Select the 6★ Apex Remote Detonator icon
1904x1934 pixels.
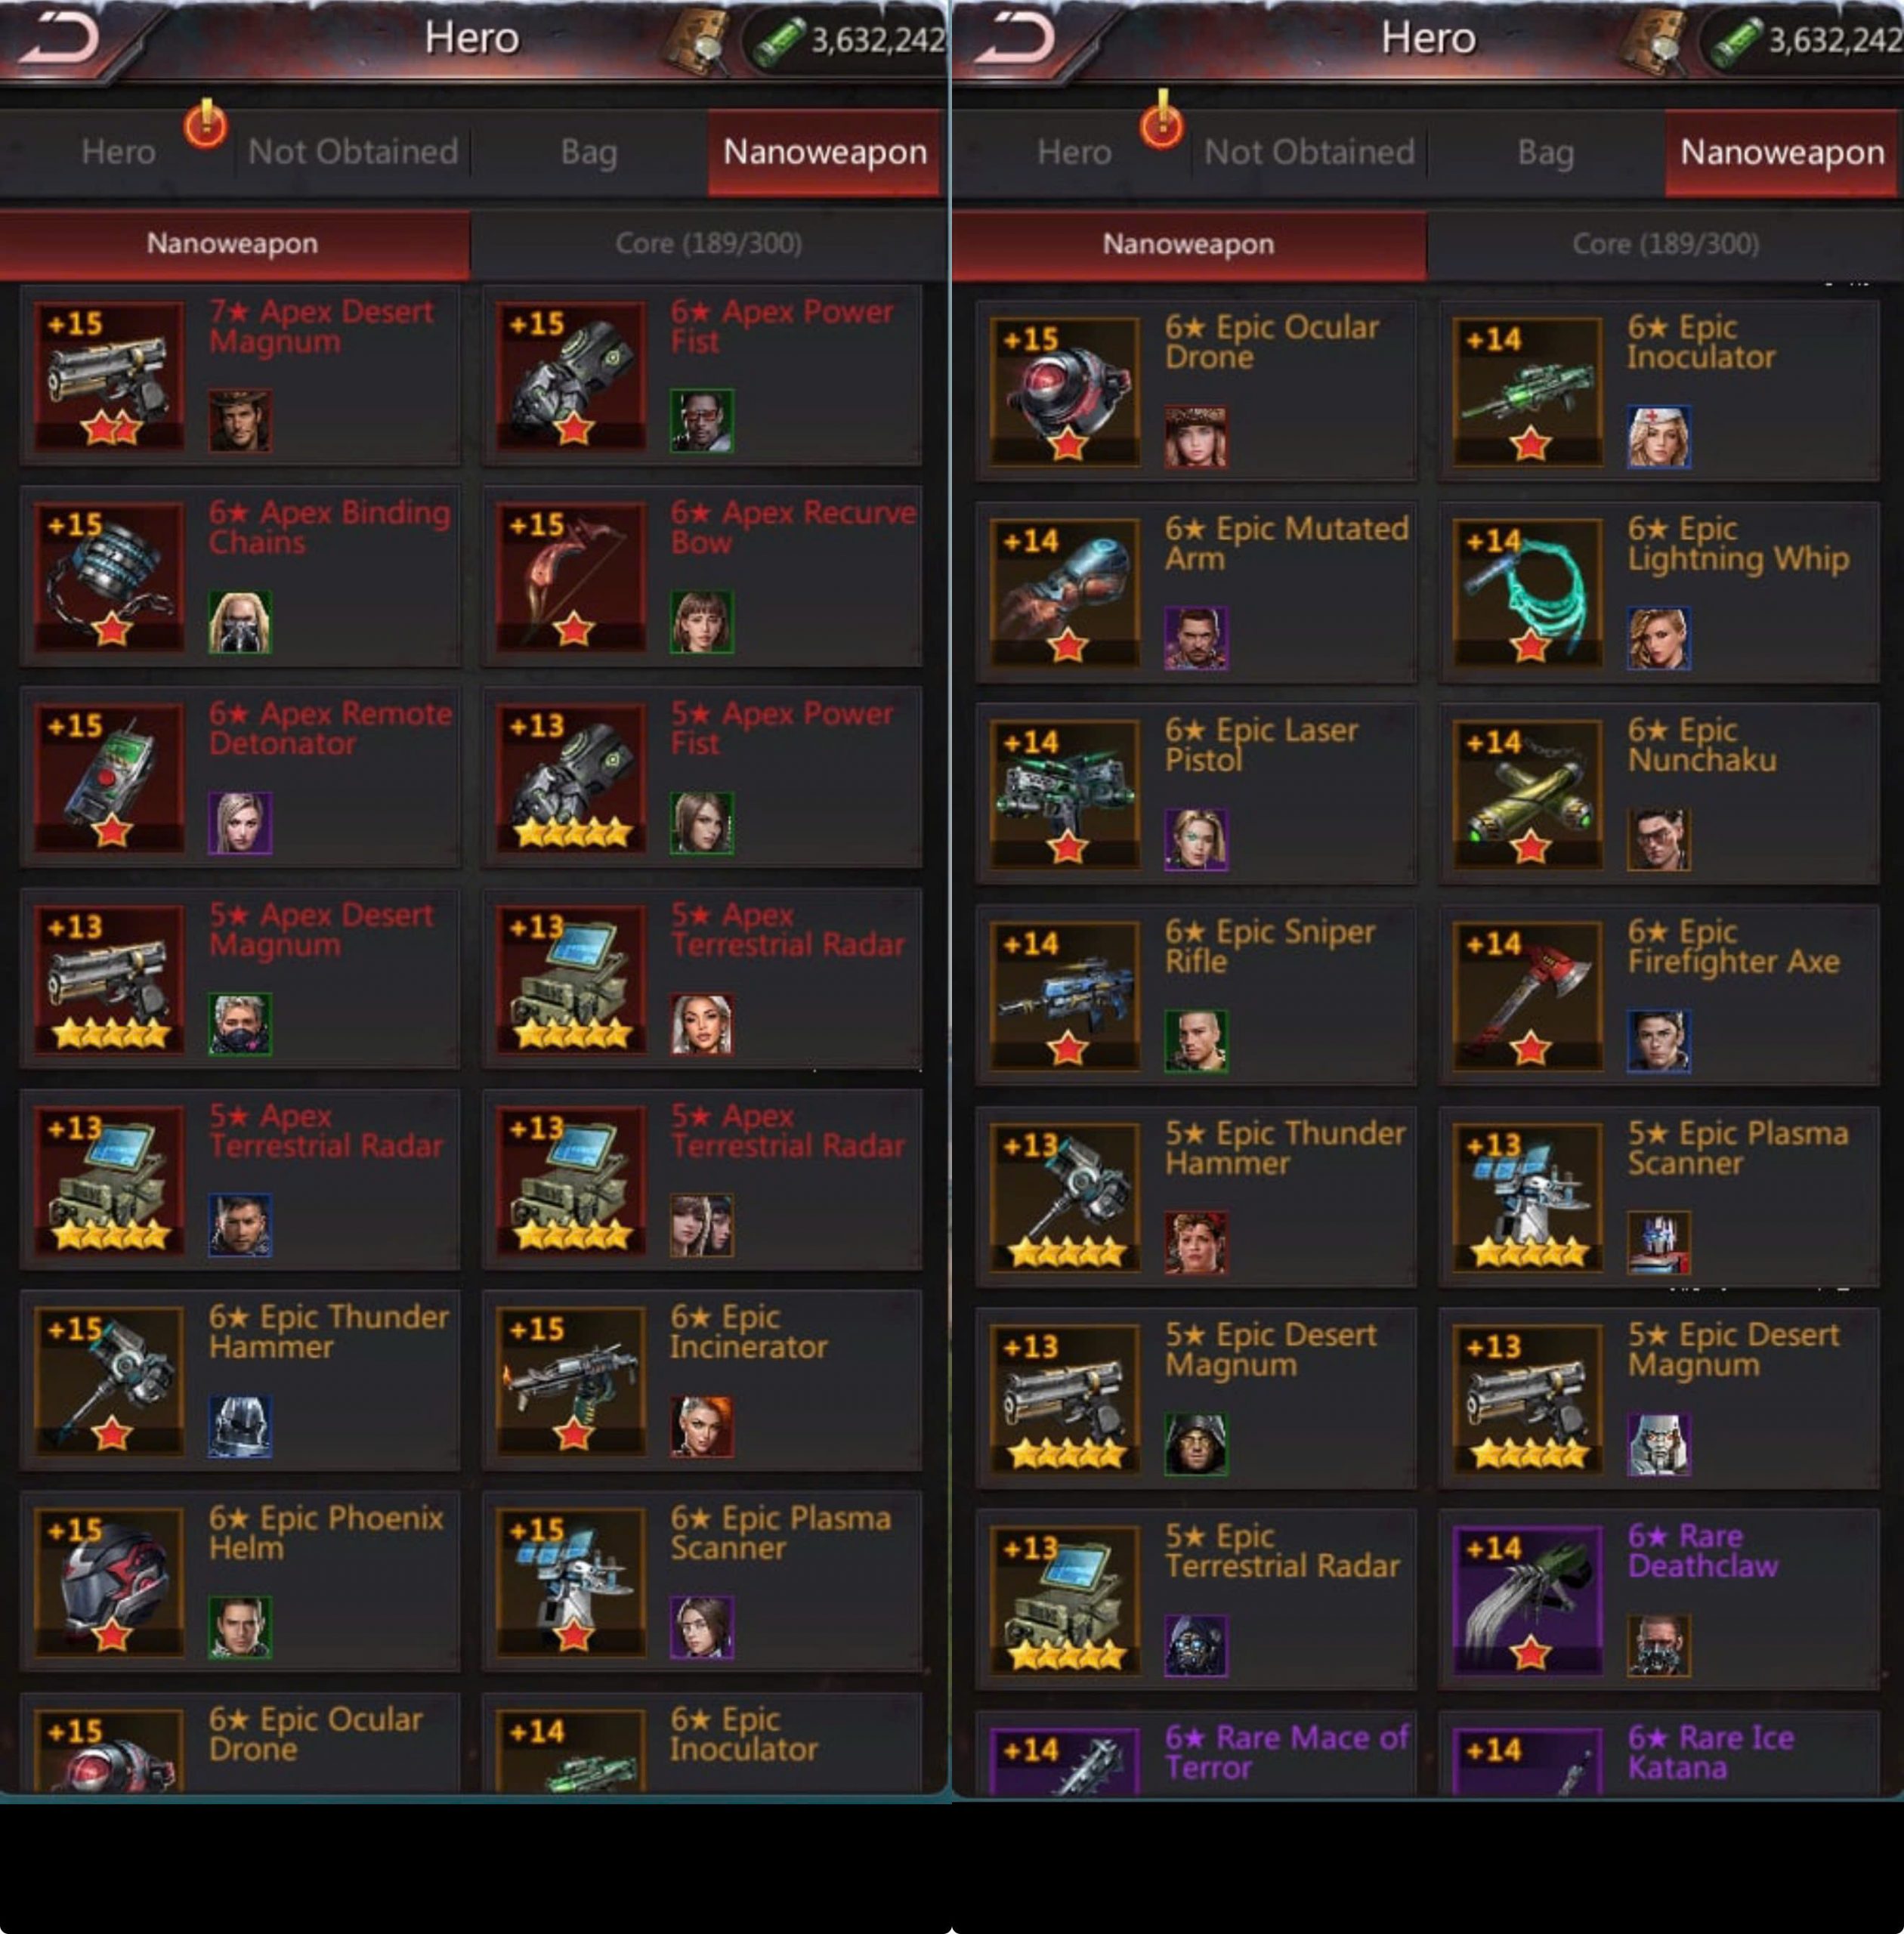pos(110,777)
